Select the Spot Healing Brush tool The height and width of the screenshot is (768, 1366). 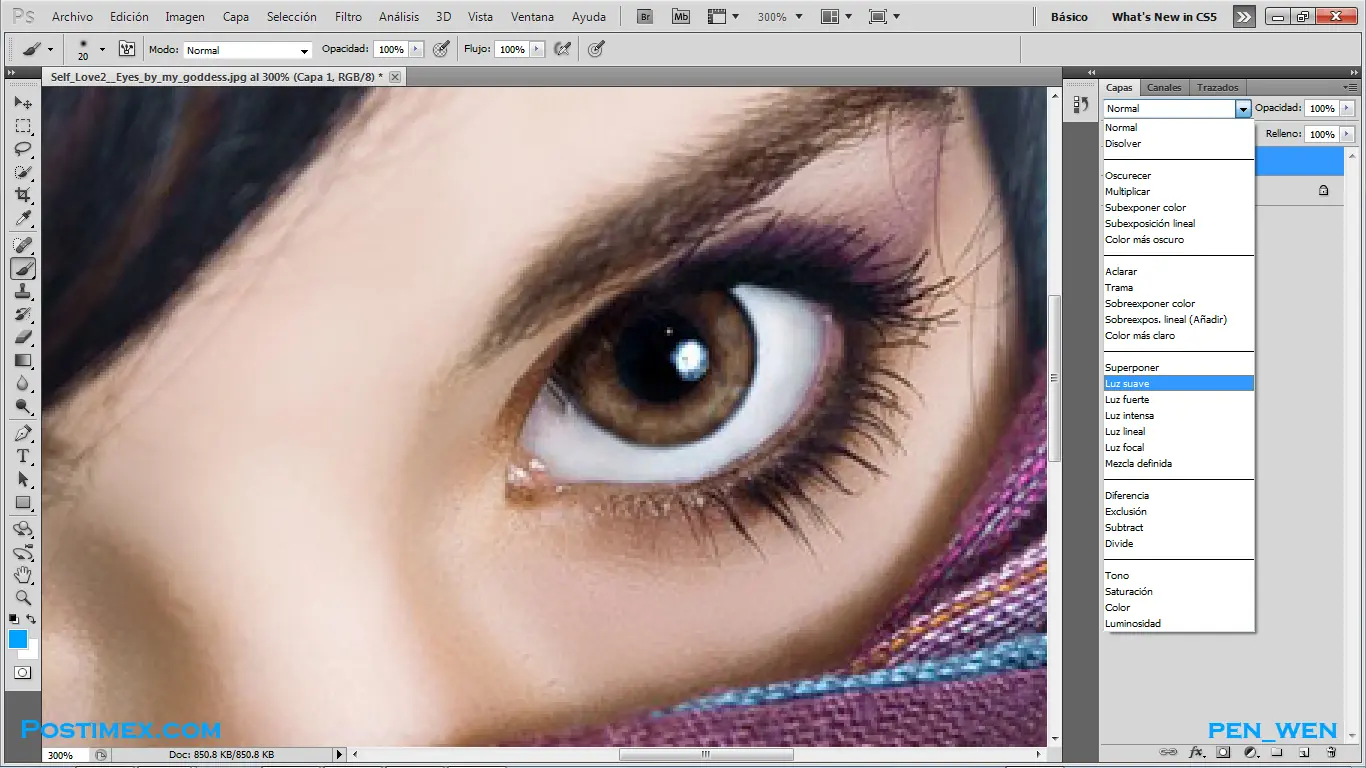coord(23,245)
